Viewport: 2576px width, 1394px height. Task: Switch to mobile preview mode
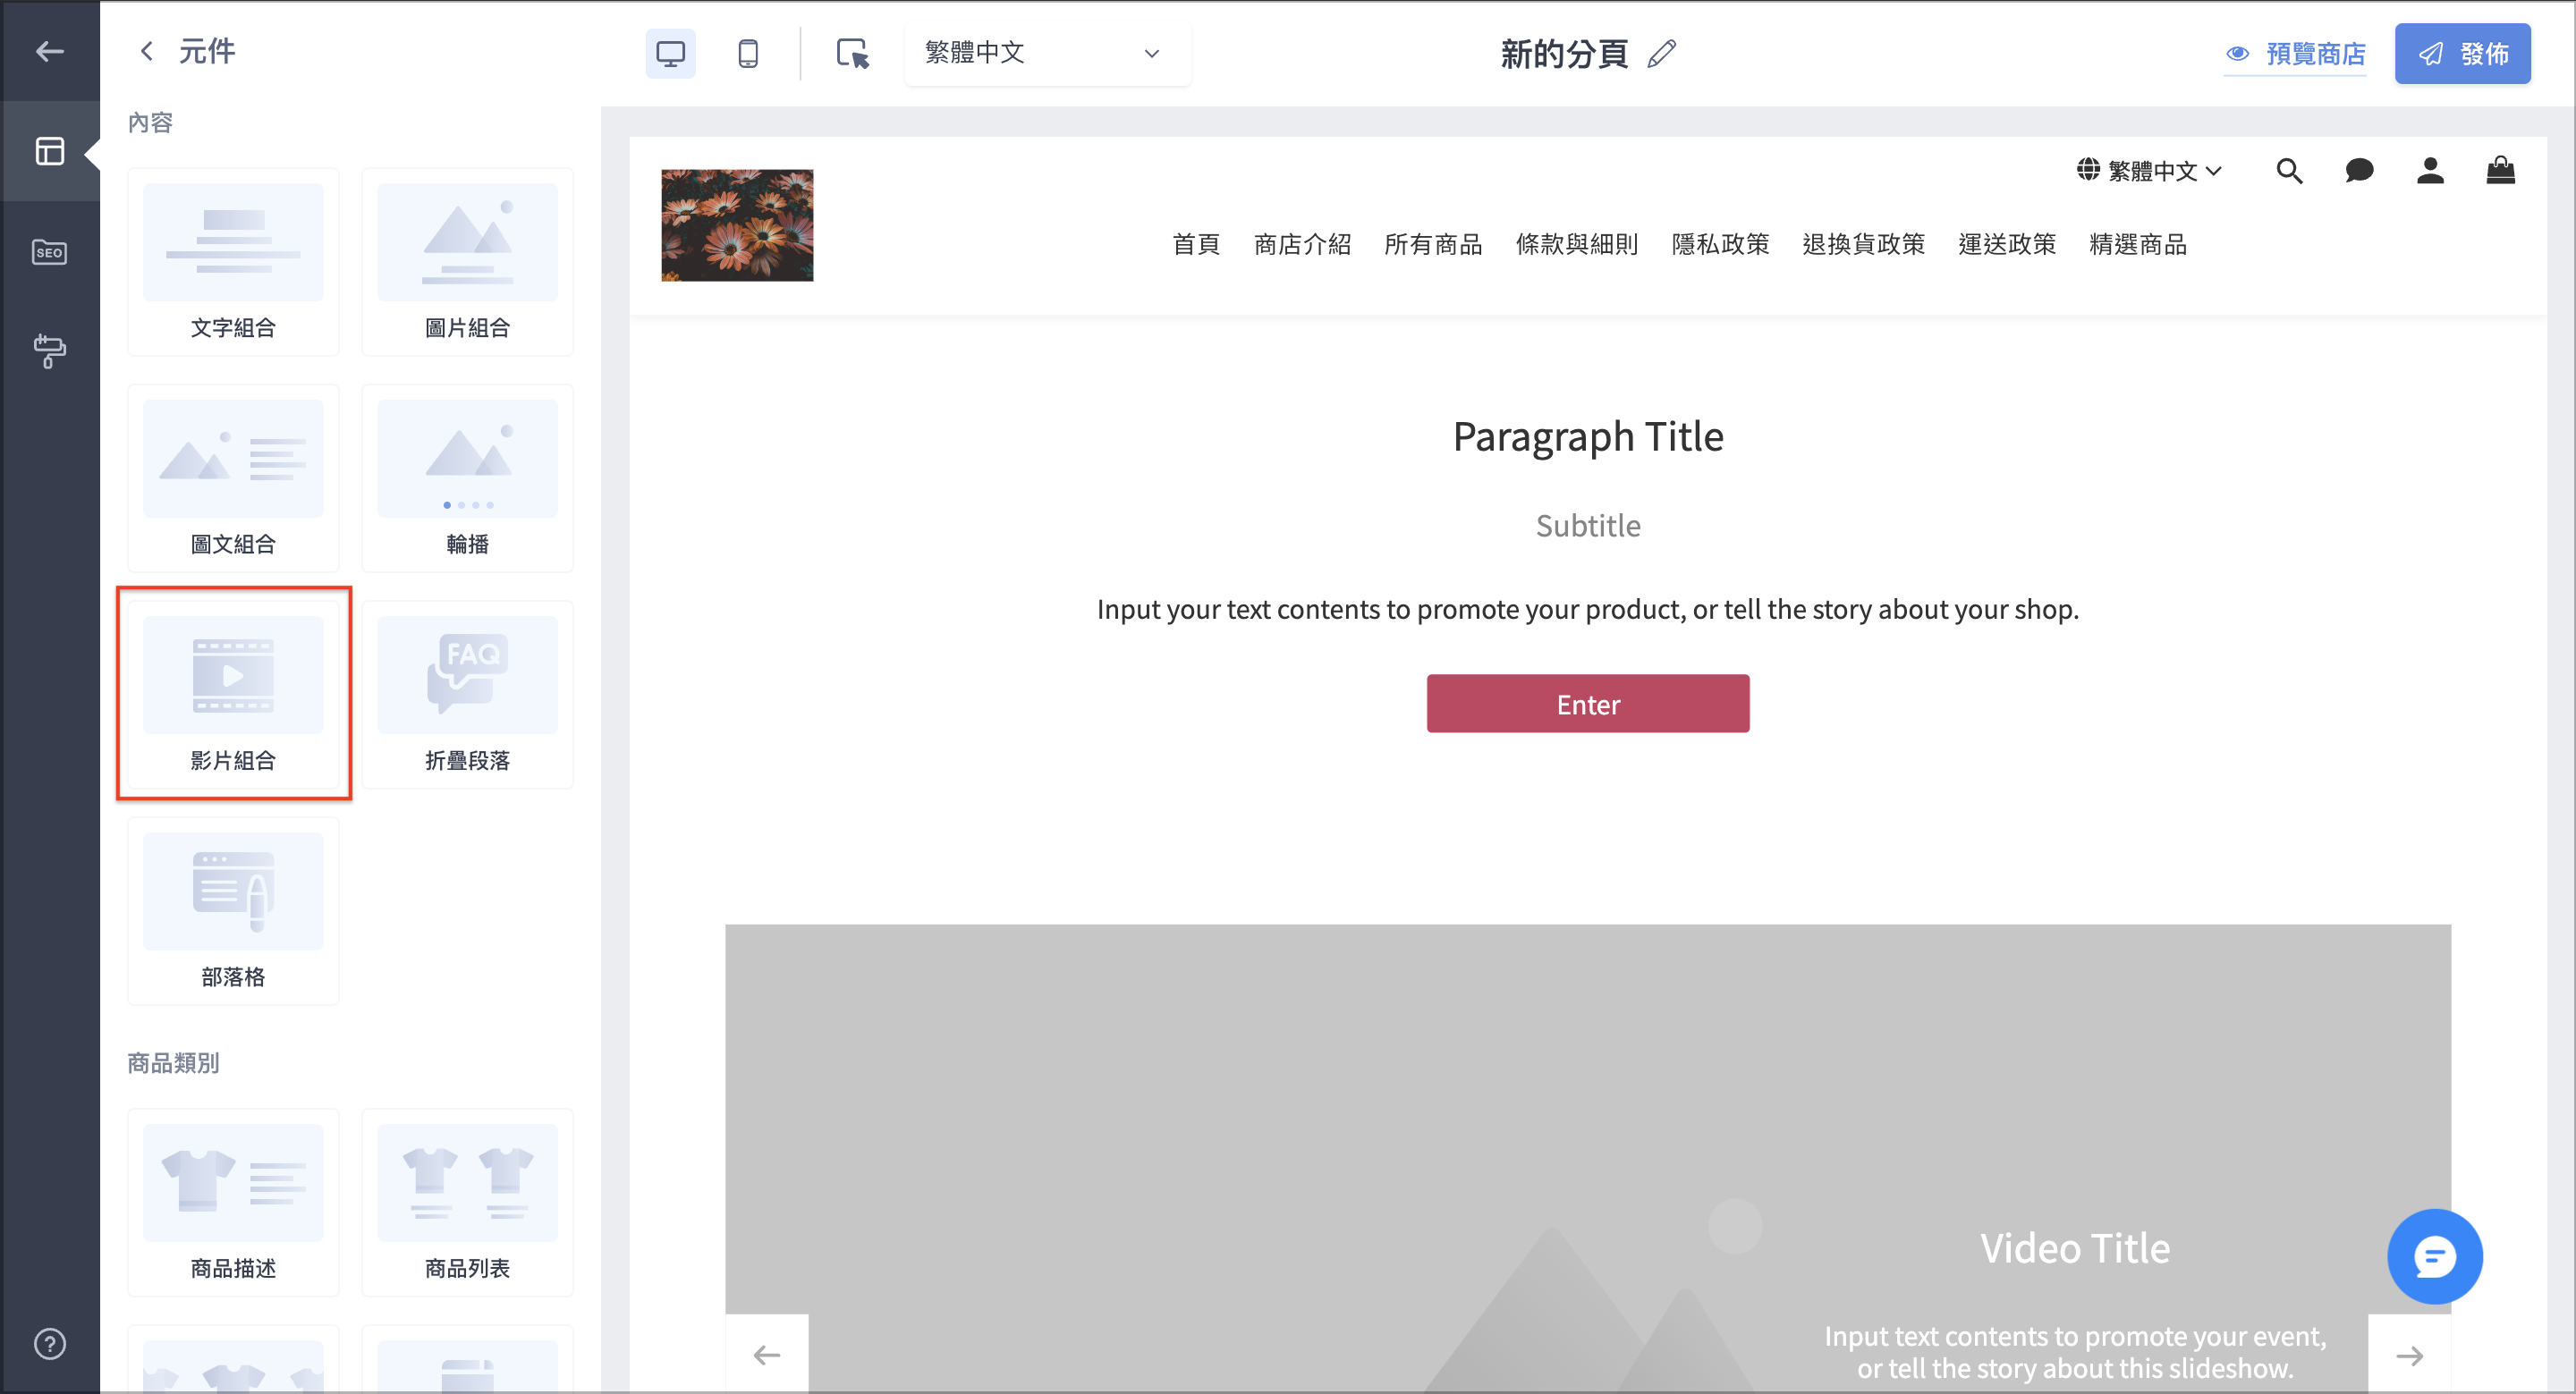click(748, 53)
